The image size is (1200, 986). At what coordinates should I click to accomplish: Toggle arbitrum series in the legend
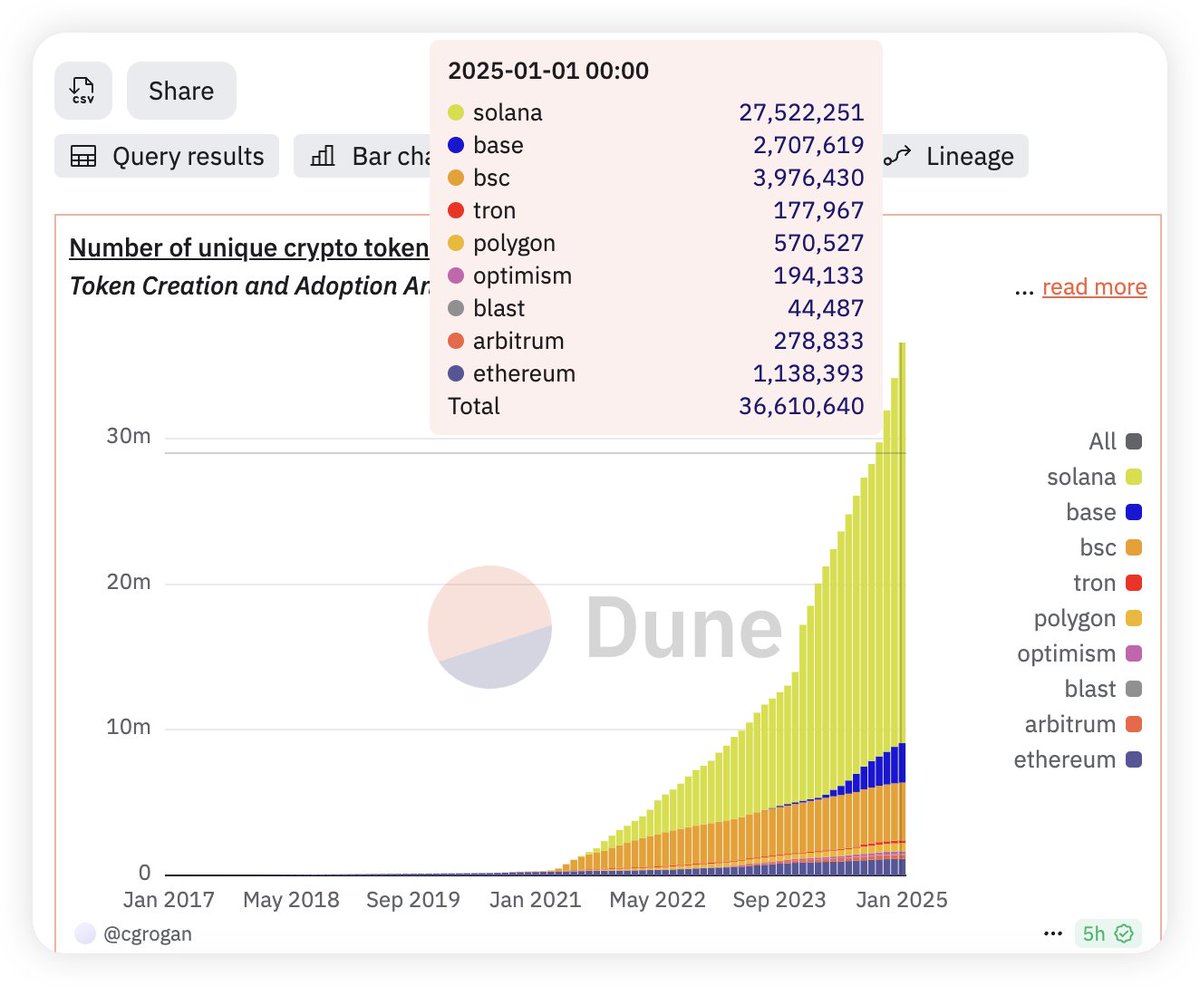1084,724
